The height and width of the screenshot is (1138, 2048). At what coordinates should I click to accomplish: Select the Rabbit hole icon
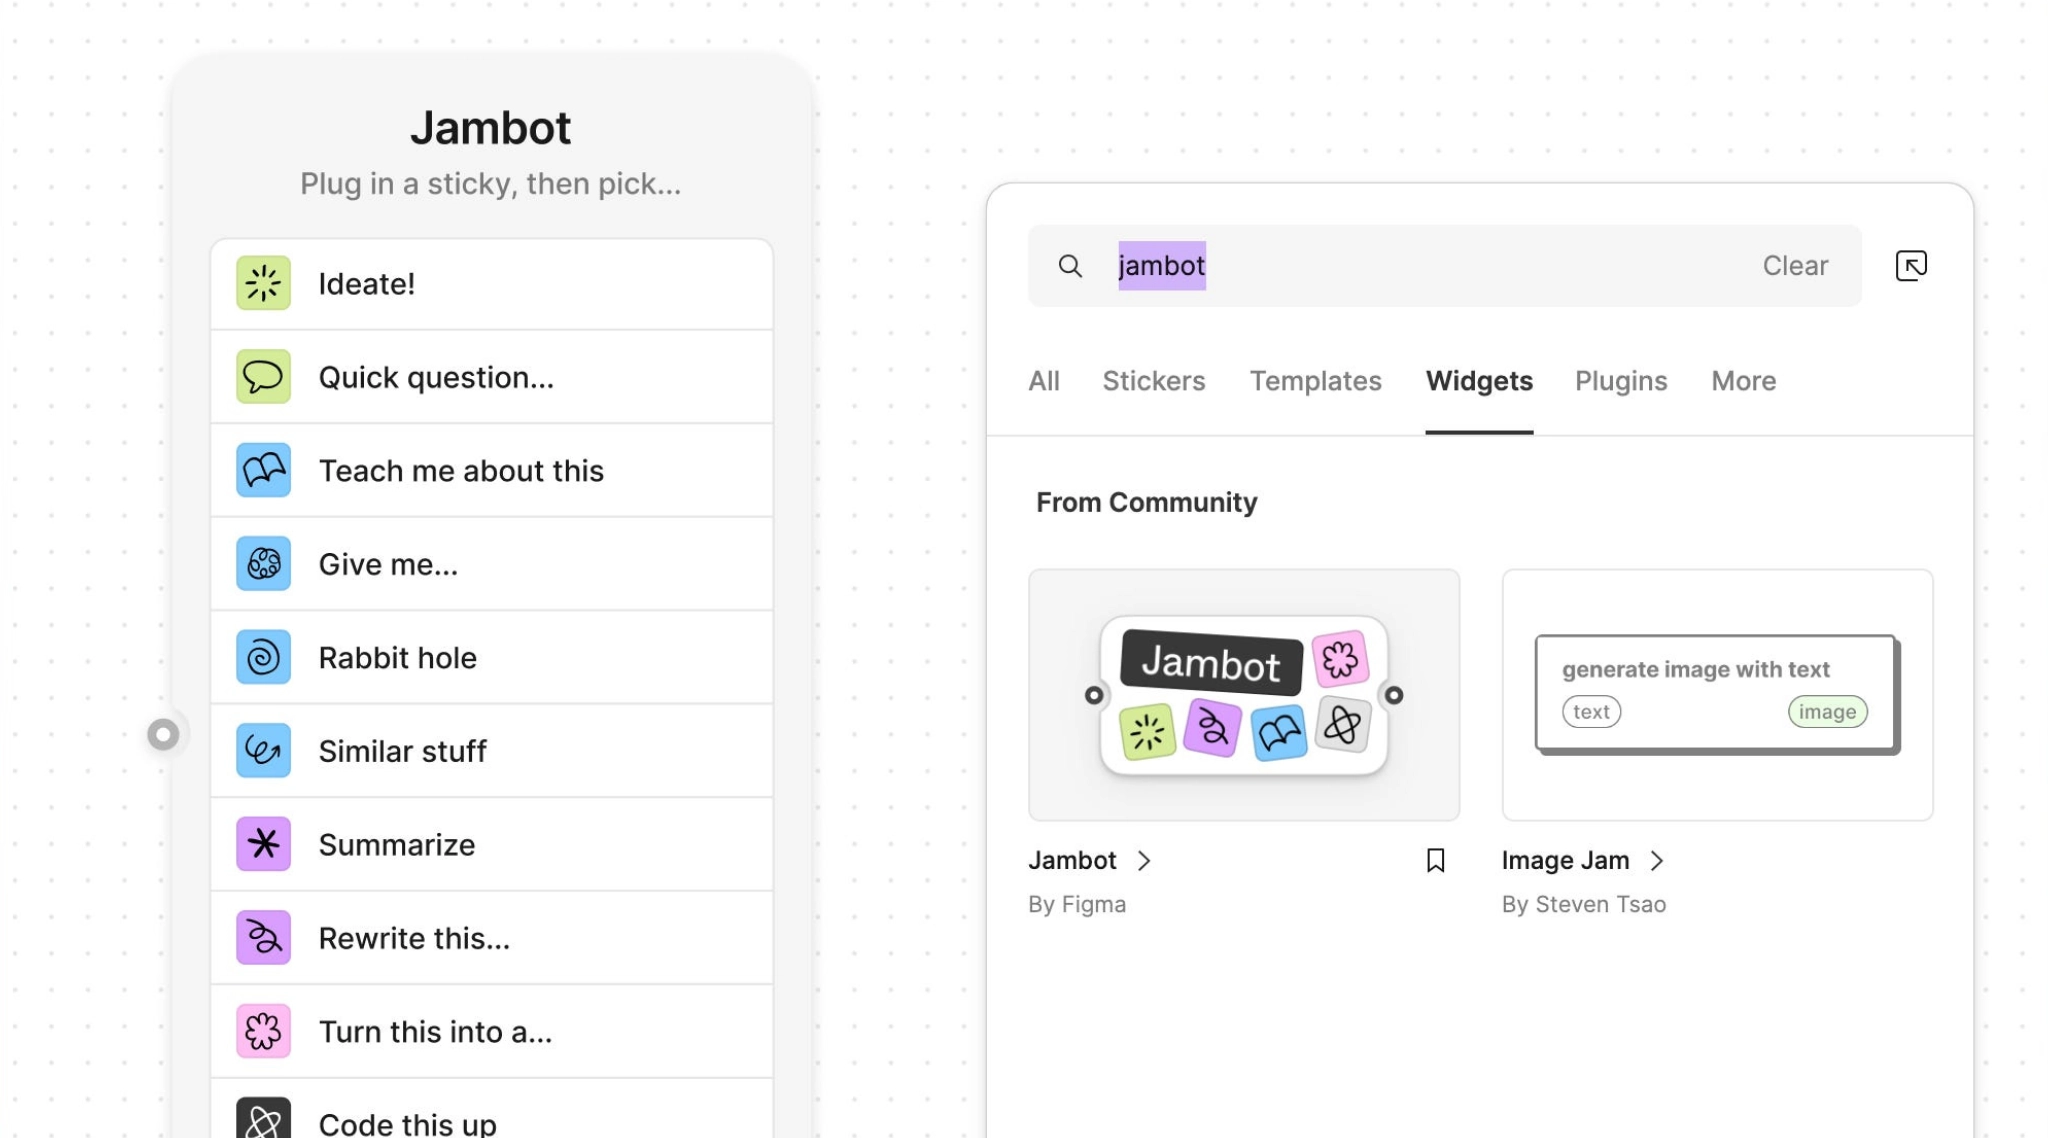[262, 656]
